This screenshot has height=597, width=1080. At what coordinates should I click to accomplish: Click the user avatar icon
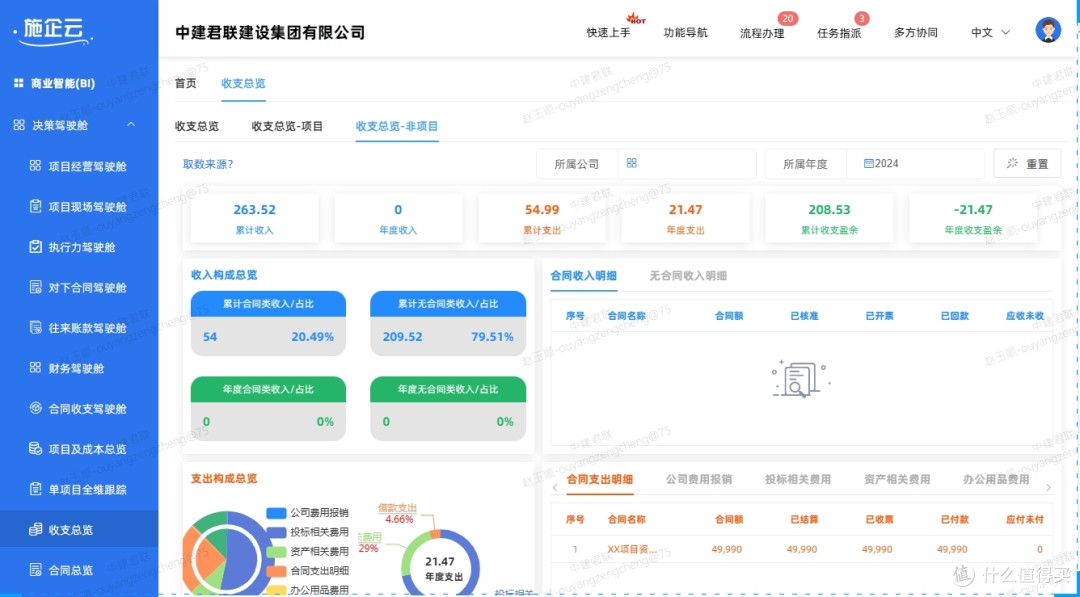pos(1048,30)
